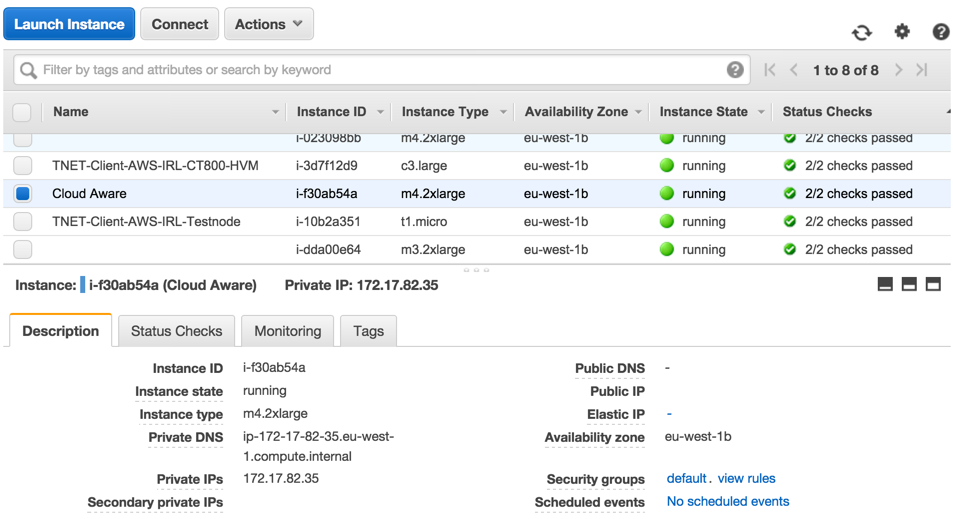
Task: Click the Launch Instance button
Action: (69, 24)
